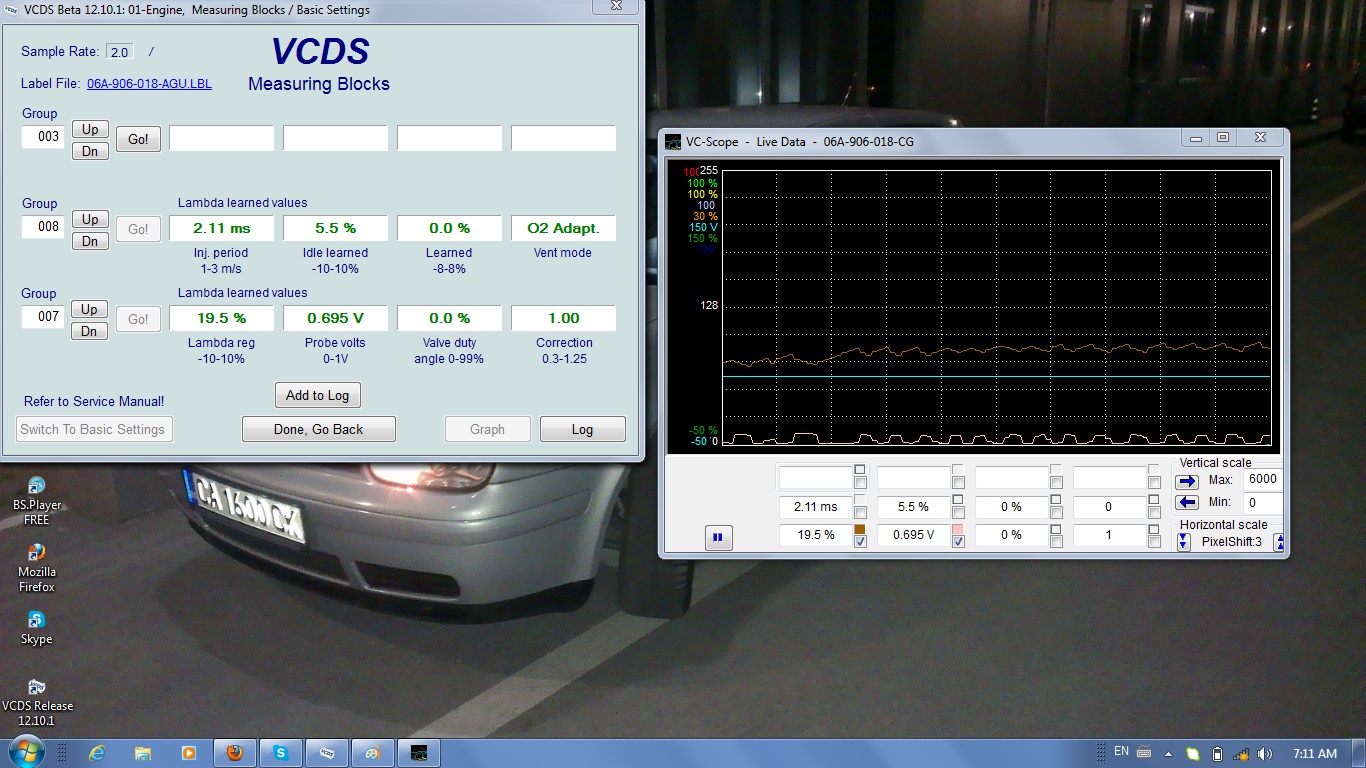Enable the 2.11 ms channel checkbox
Screen dimensions: 1366x768
[x=860, y=513]
